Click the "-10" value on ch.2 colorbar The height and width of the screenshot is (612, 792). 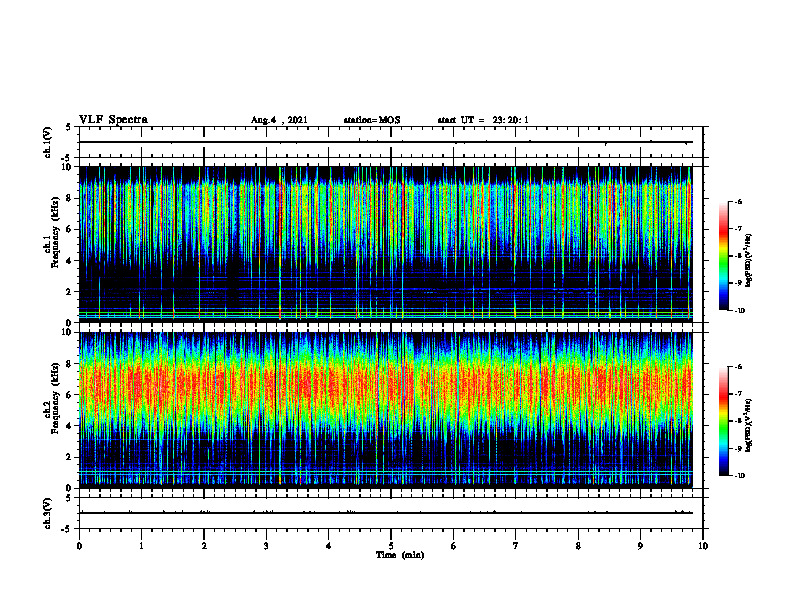739,476
